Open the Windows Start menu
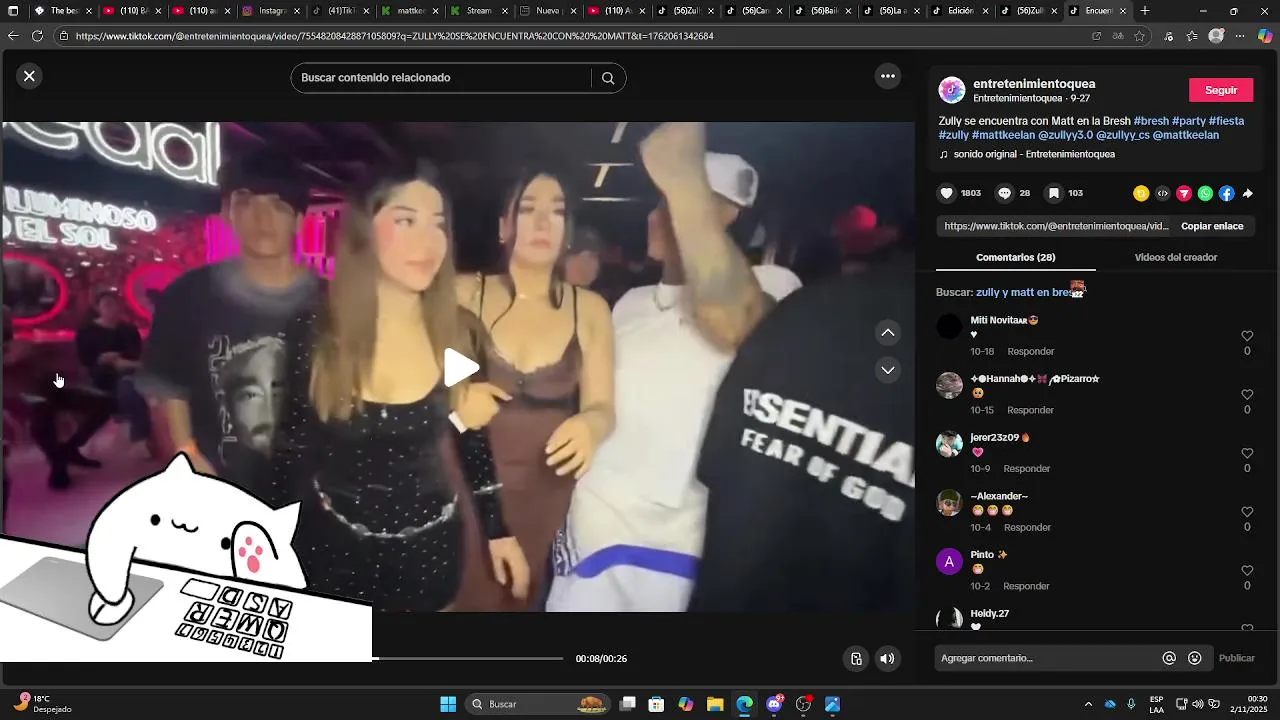1280x720 pixels. (448, 704)
